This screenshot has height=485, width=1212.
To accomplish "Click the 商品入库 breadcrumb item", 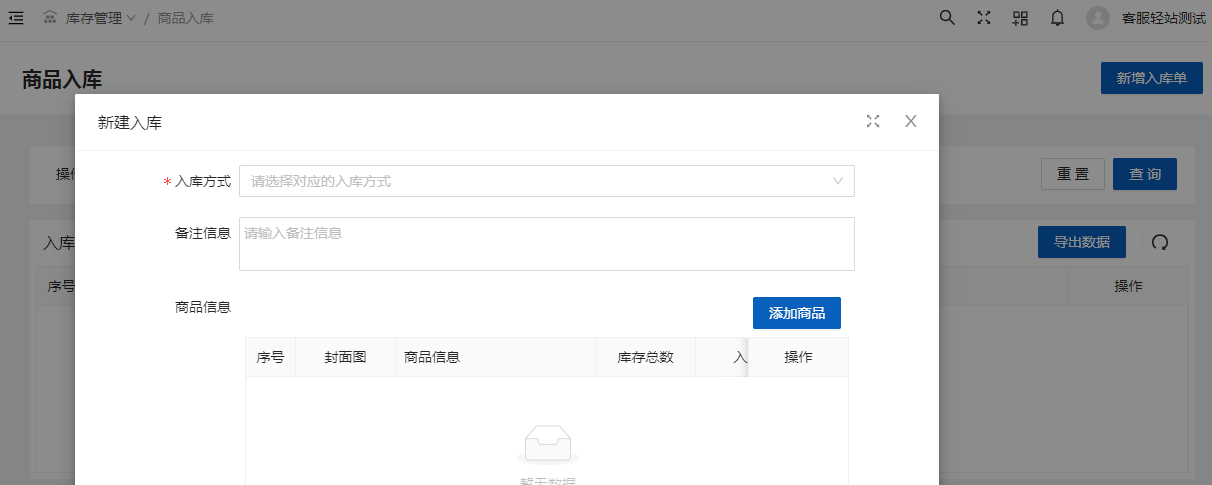I will tap(185, 18).
